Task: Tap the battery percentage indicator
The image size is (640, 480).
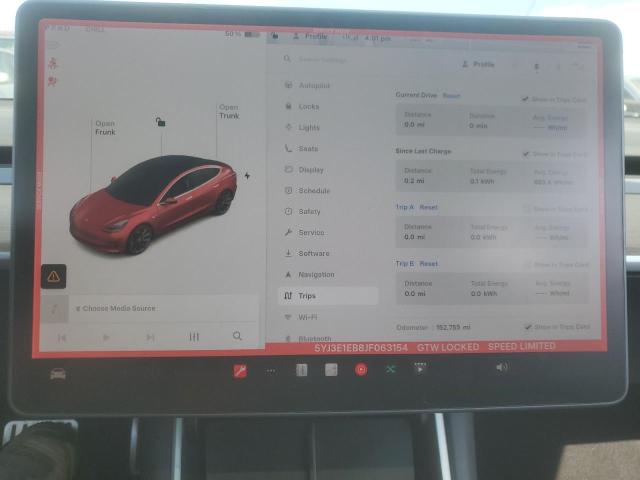Action: (242, 34)
